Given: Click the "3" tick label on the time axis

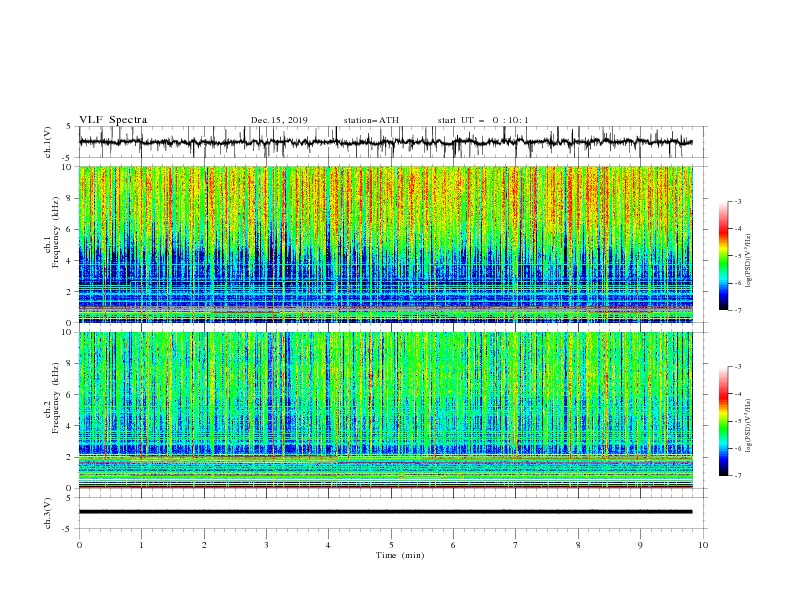Looking at the screenshot, I should pyautogui.click(x=266, y=545).
